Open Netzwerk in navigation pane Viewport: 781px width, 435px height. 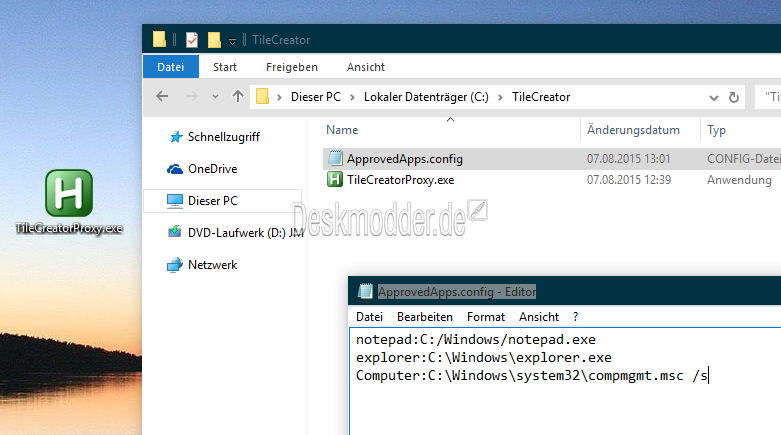pyautogui.click(x=213, y=265)
